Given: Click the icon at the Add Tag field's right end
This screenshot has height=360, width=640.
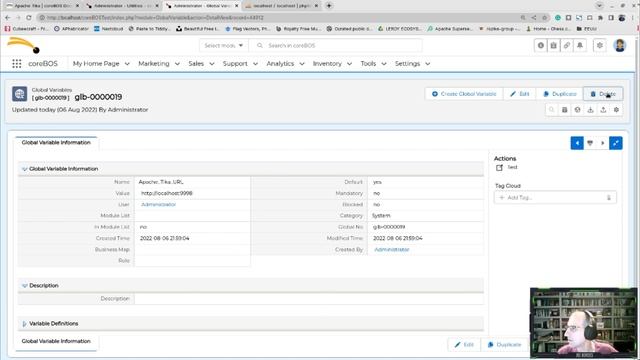Looking at the screenshot, I should click(609, 198).
